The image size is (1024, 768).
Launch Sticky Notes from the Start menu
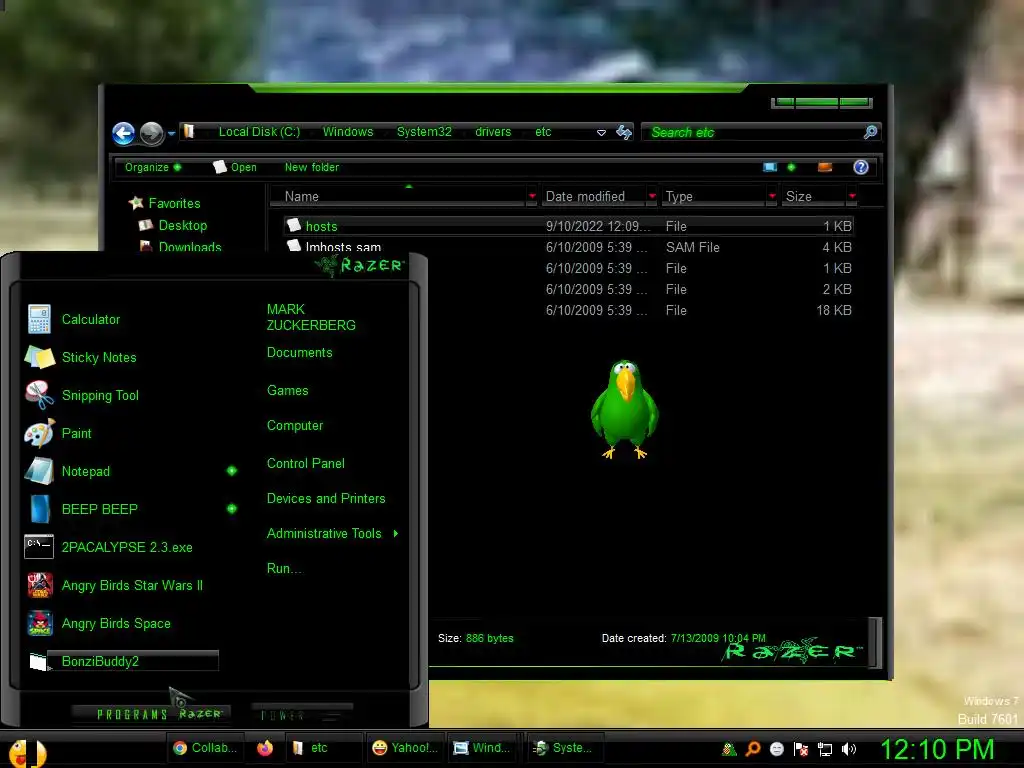[x=99, y=357]
